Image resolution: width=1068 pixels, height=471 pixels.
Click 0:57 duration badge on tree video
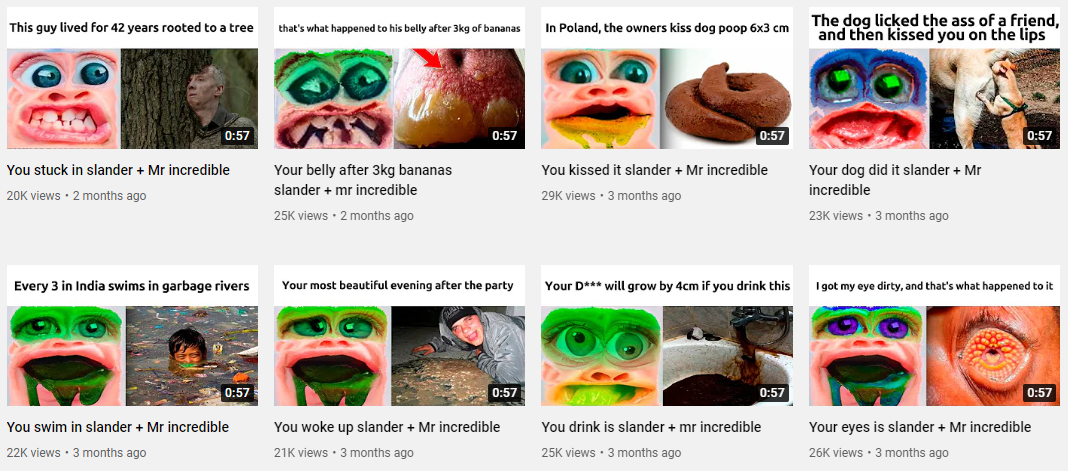(237, 135)
